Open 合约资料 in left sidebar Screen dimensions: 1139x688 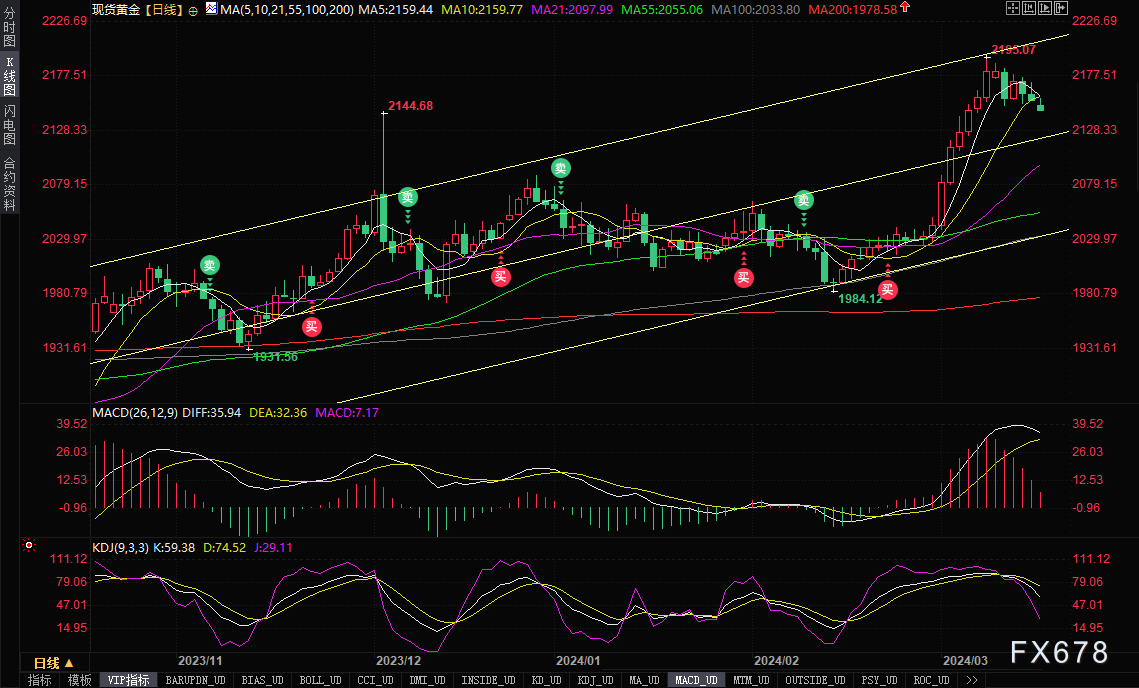(x=9, y=183)
